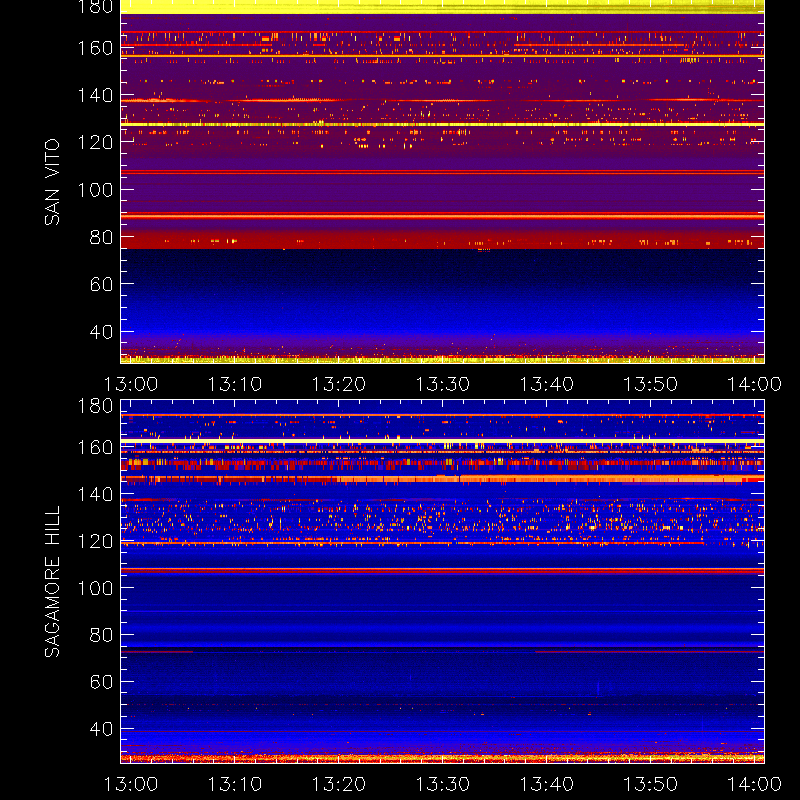Click 13:50 time label below San Vito plot

coord(651,384)
